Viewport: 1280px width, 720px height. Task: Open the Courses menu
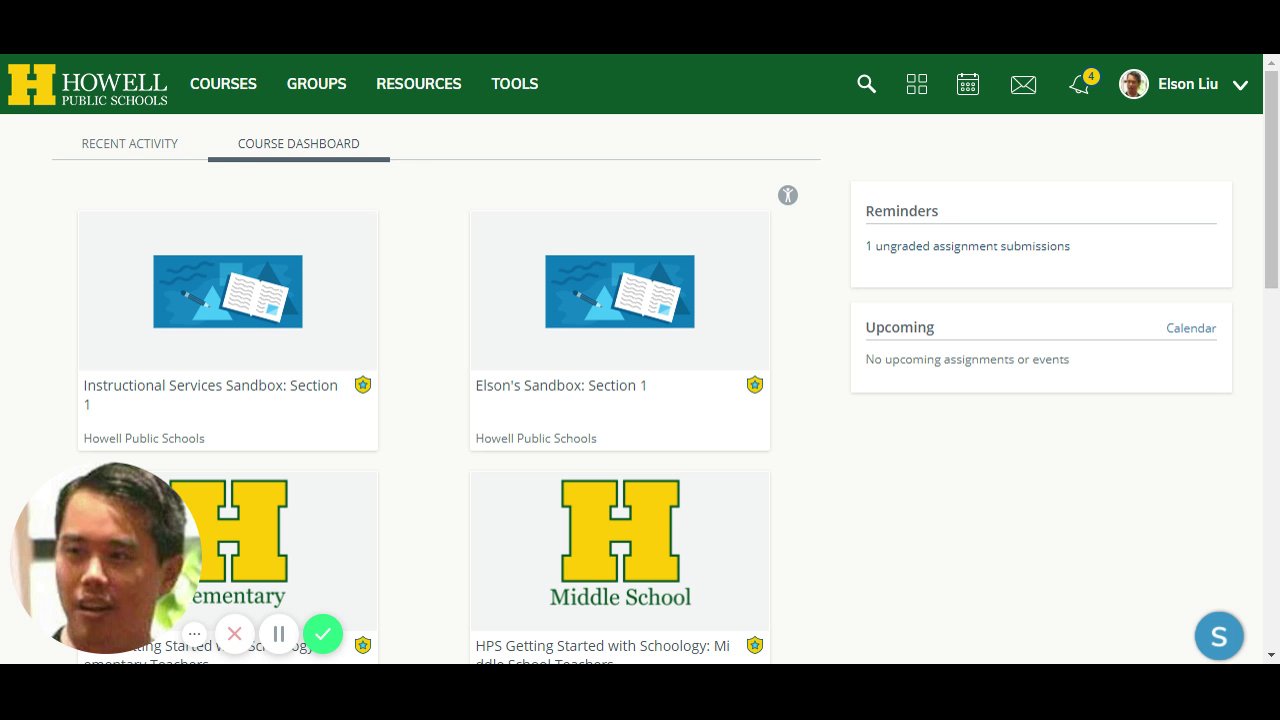[223, 84]
